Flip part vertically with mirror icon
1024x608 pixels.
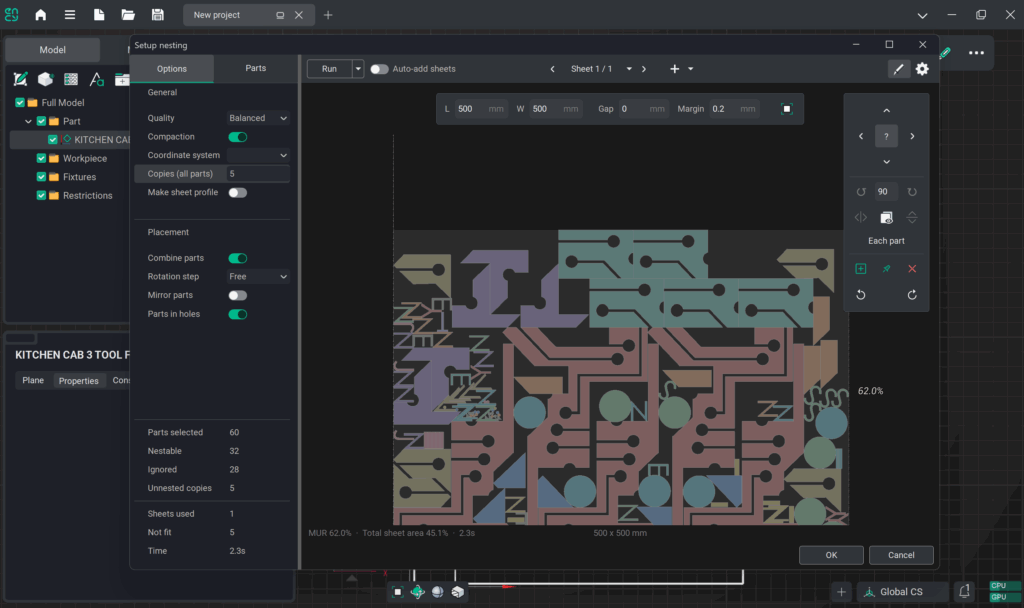(912, 217)
